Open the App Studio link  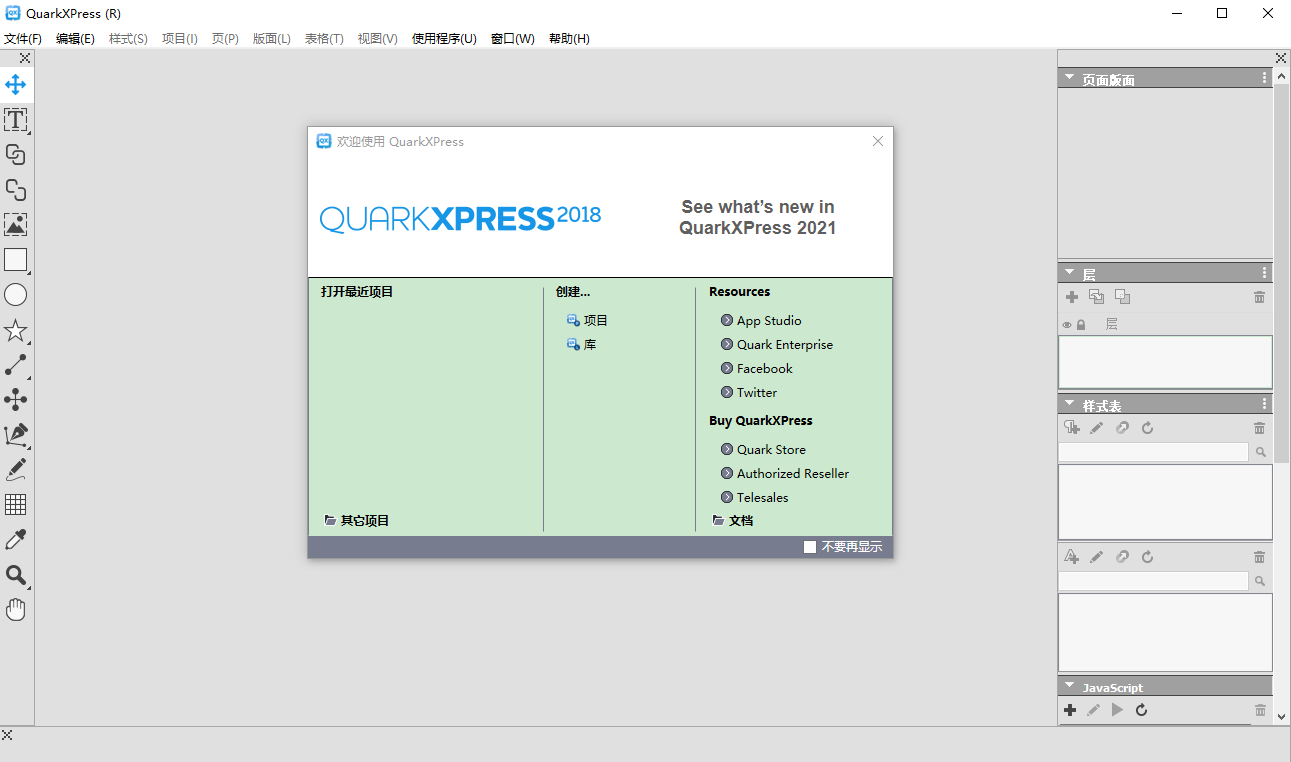coord(761,321)
